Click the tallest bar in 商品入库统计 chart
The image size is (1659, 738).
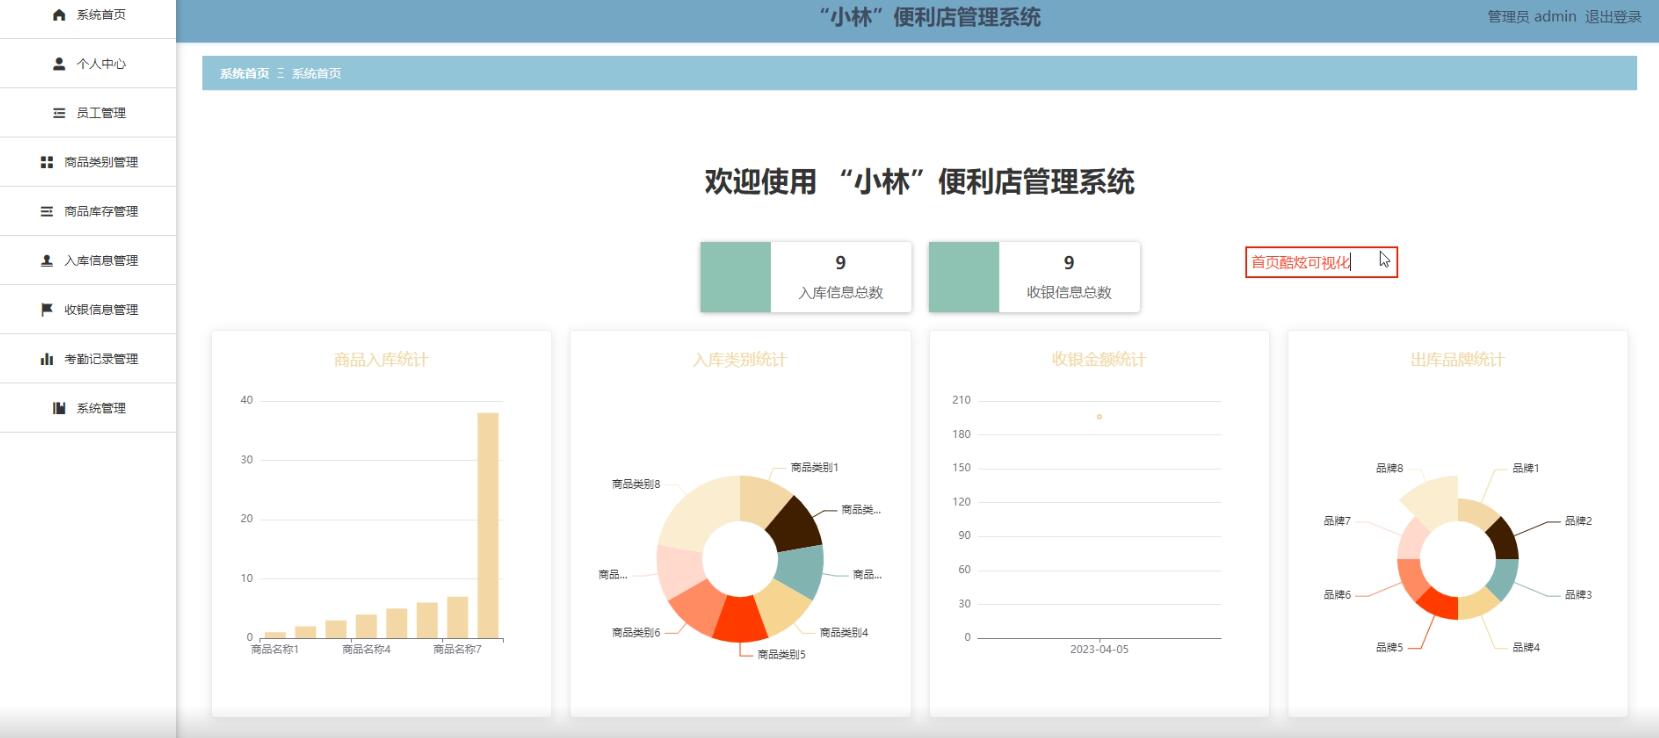click(488, 525)
